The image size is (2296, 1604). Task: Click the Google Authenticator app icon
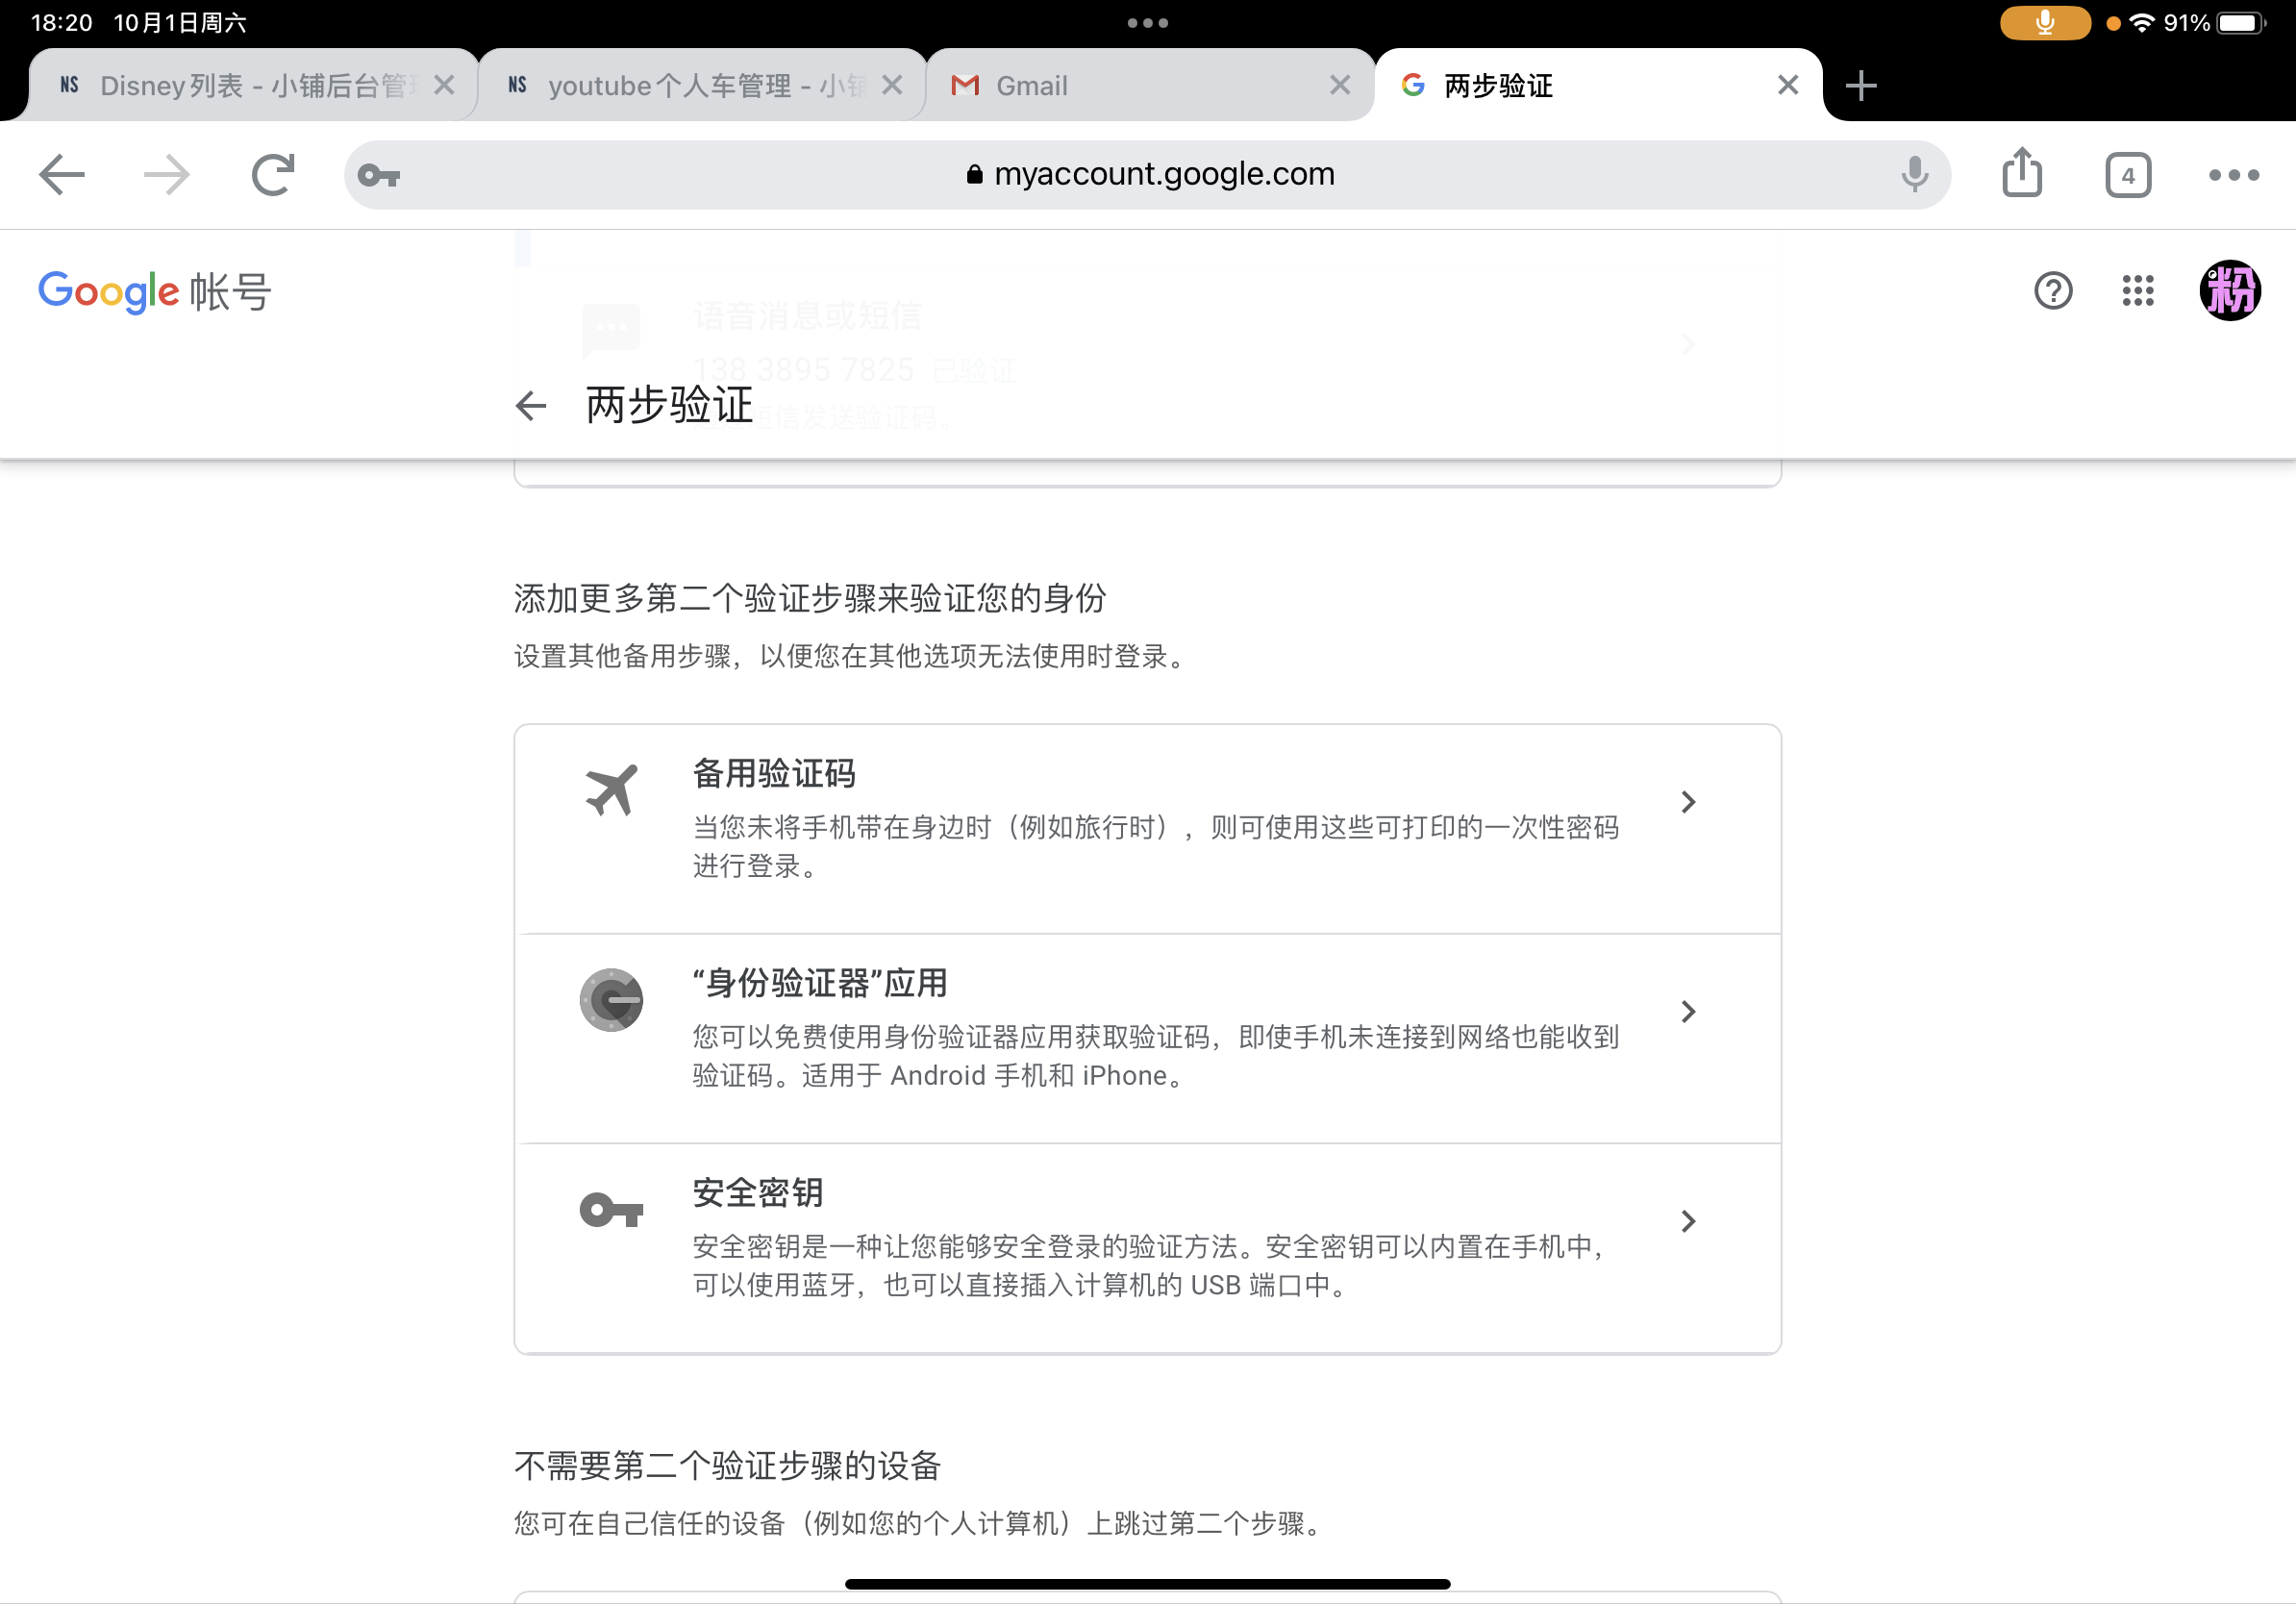[x=611, y=1000]
